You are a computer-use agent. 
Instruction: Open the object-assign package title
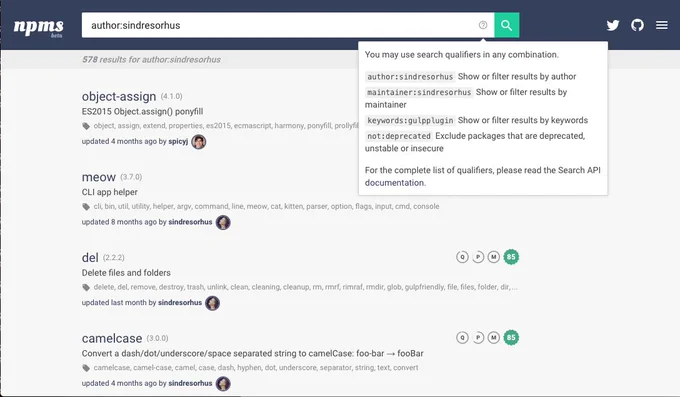[x=119, y=96]
